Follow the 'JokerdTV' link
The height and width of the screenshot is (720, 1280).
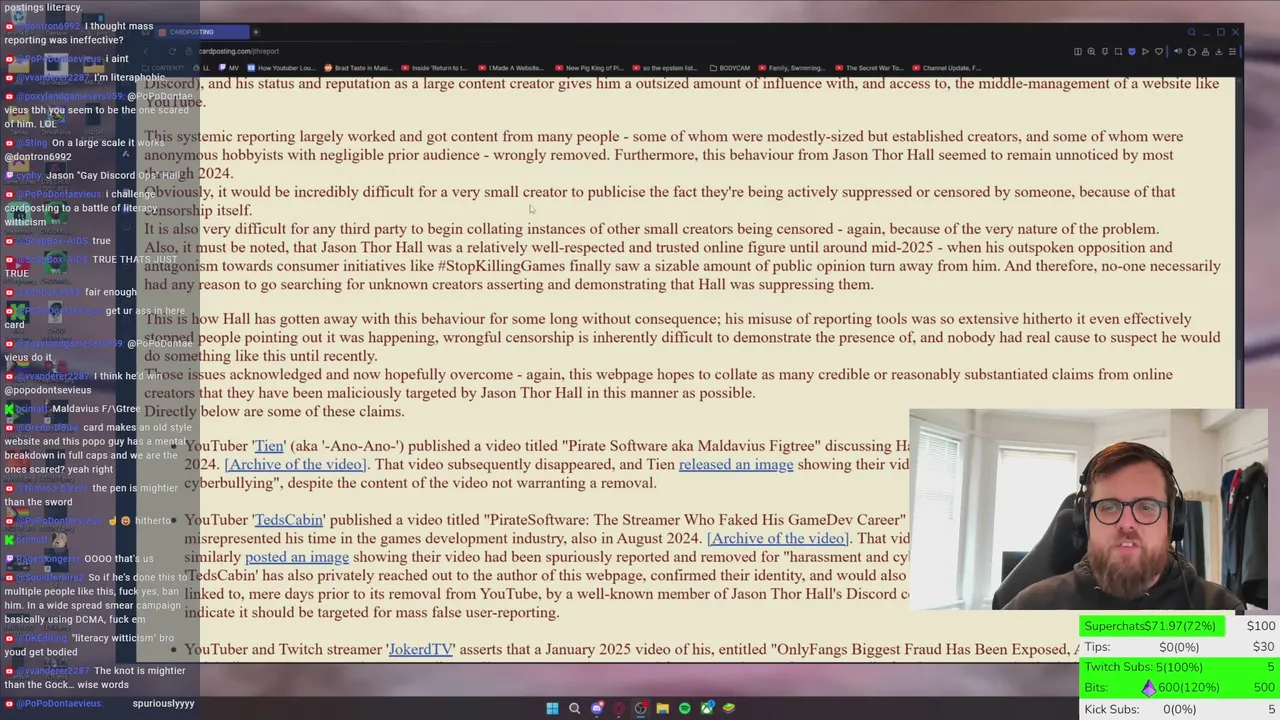(420, 650)
